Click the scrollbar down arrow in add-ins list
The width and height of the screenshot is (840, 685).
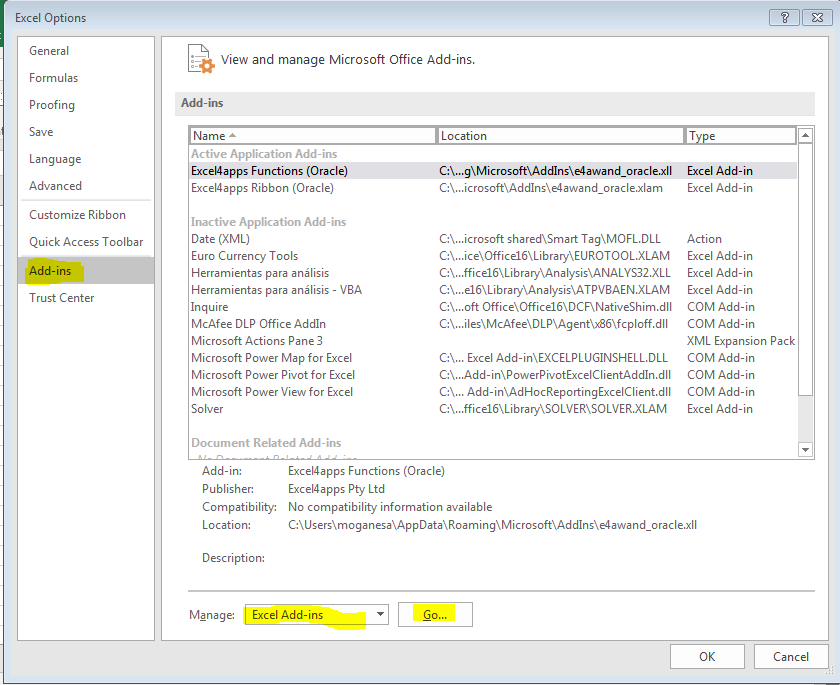coord(806,449)
